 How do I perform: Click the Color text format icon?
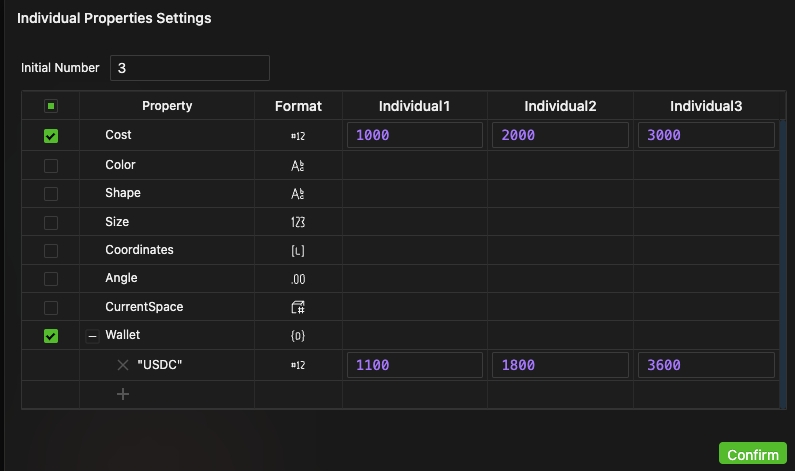coord(297,165)
